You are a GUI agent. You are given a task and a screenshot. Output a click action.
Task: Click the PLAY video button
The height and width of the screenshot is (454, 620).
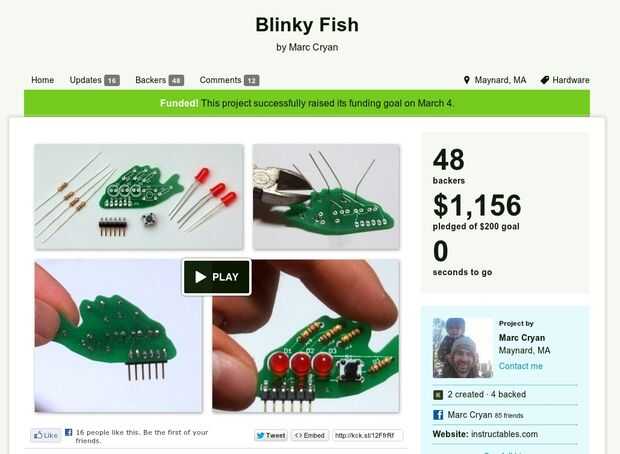tap(217, 277)
